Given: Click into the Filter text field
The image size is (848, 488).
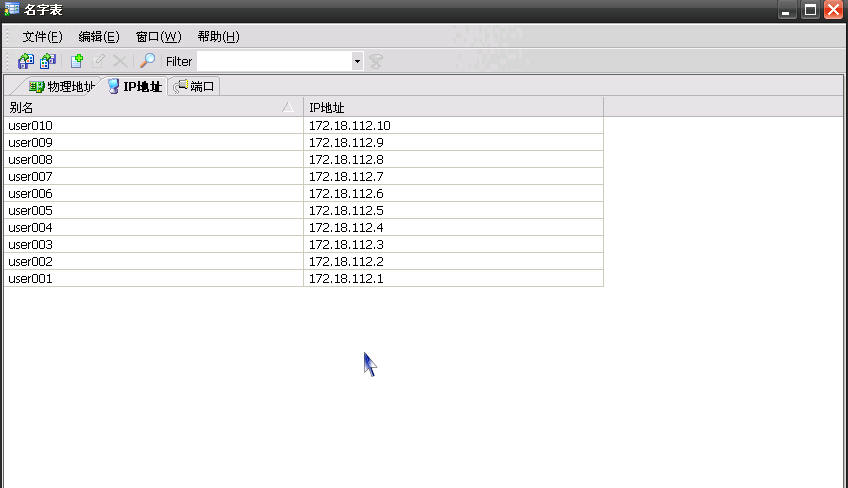Looking at the screenshot, I should tap(274, 61).
